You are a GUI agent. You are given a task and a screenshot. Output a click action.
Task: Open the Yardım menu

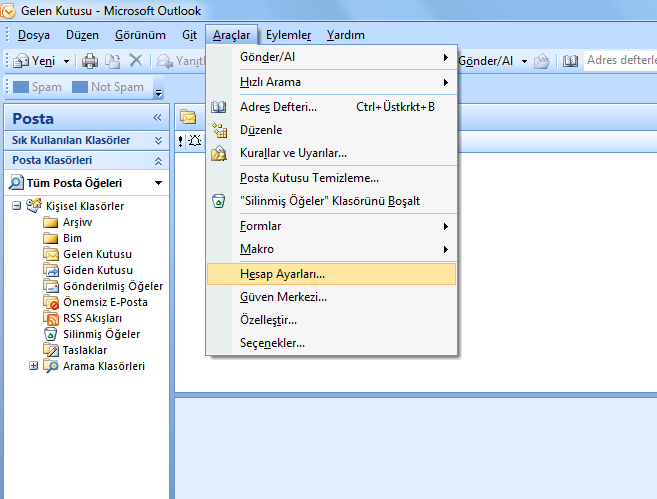pyautogui.click(x=346, y=35)
